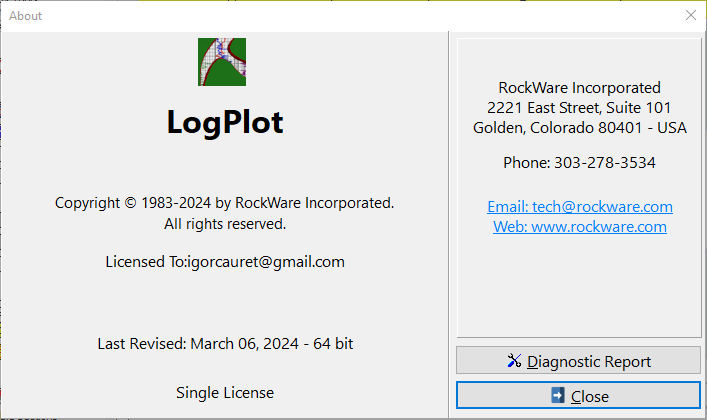The image size is (707, 420).
Task: Click '2221 East Street, Suite 101' line
Action: tap(579, 107)
